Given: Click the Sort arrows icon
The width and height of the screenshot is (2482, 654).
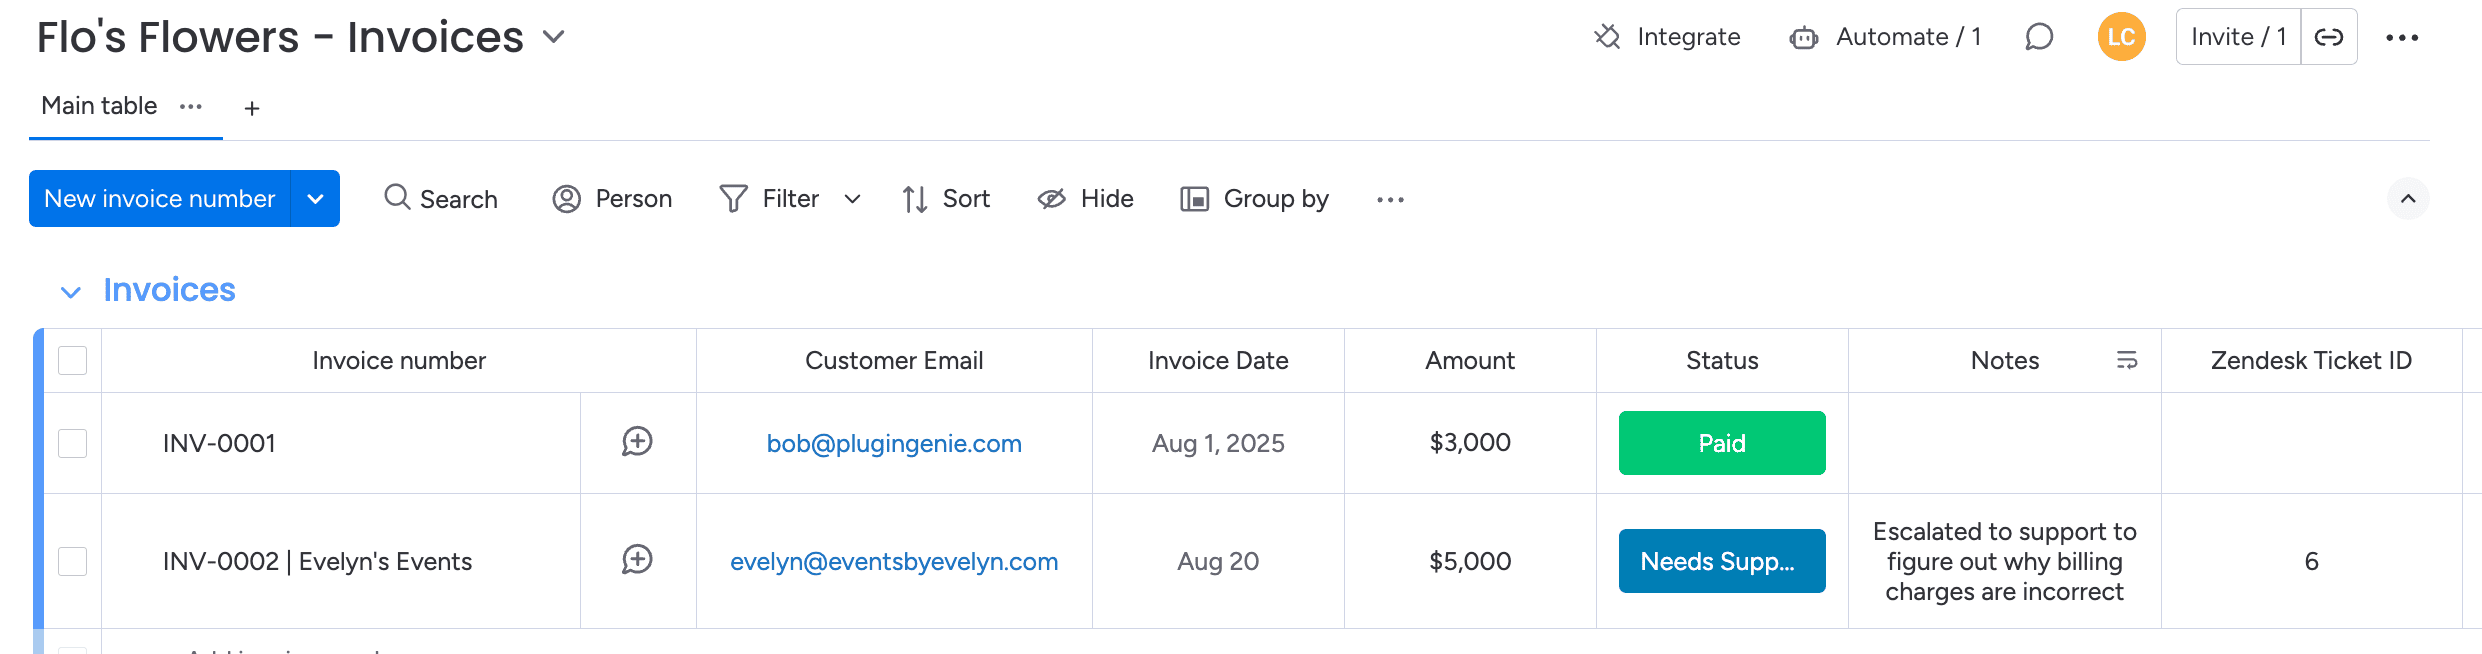Looking at the screenshot, I should [x=914, y=199].
